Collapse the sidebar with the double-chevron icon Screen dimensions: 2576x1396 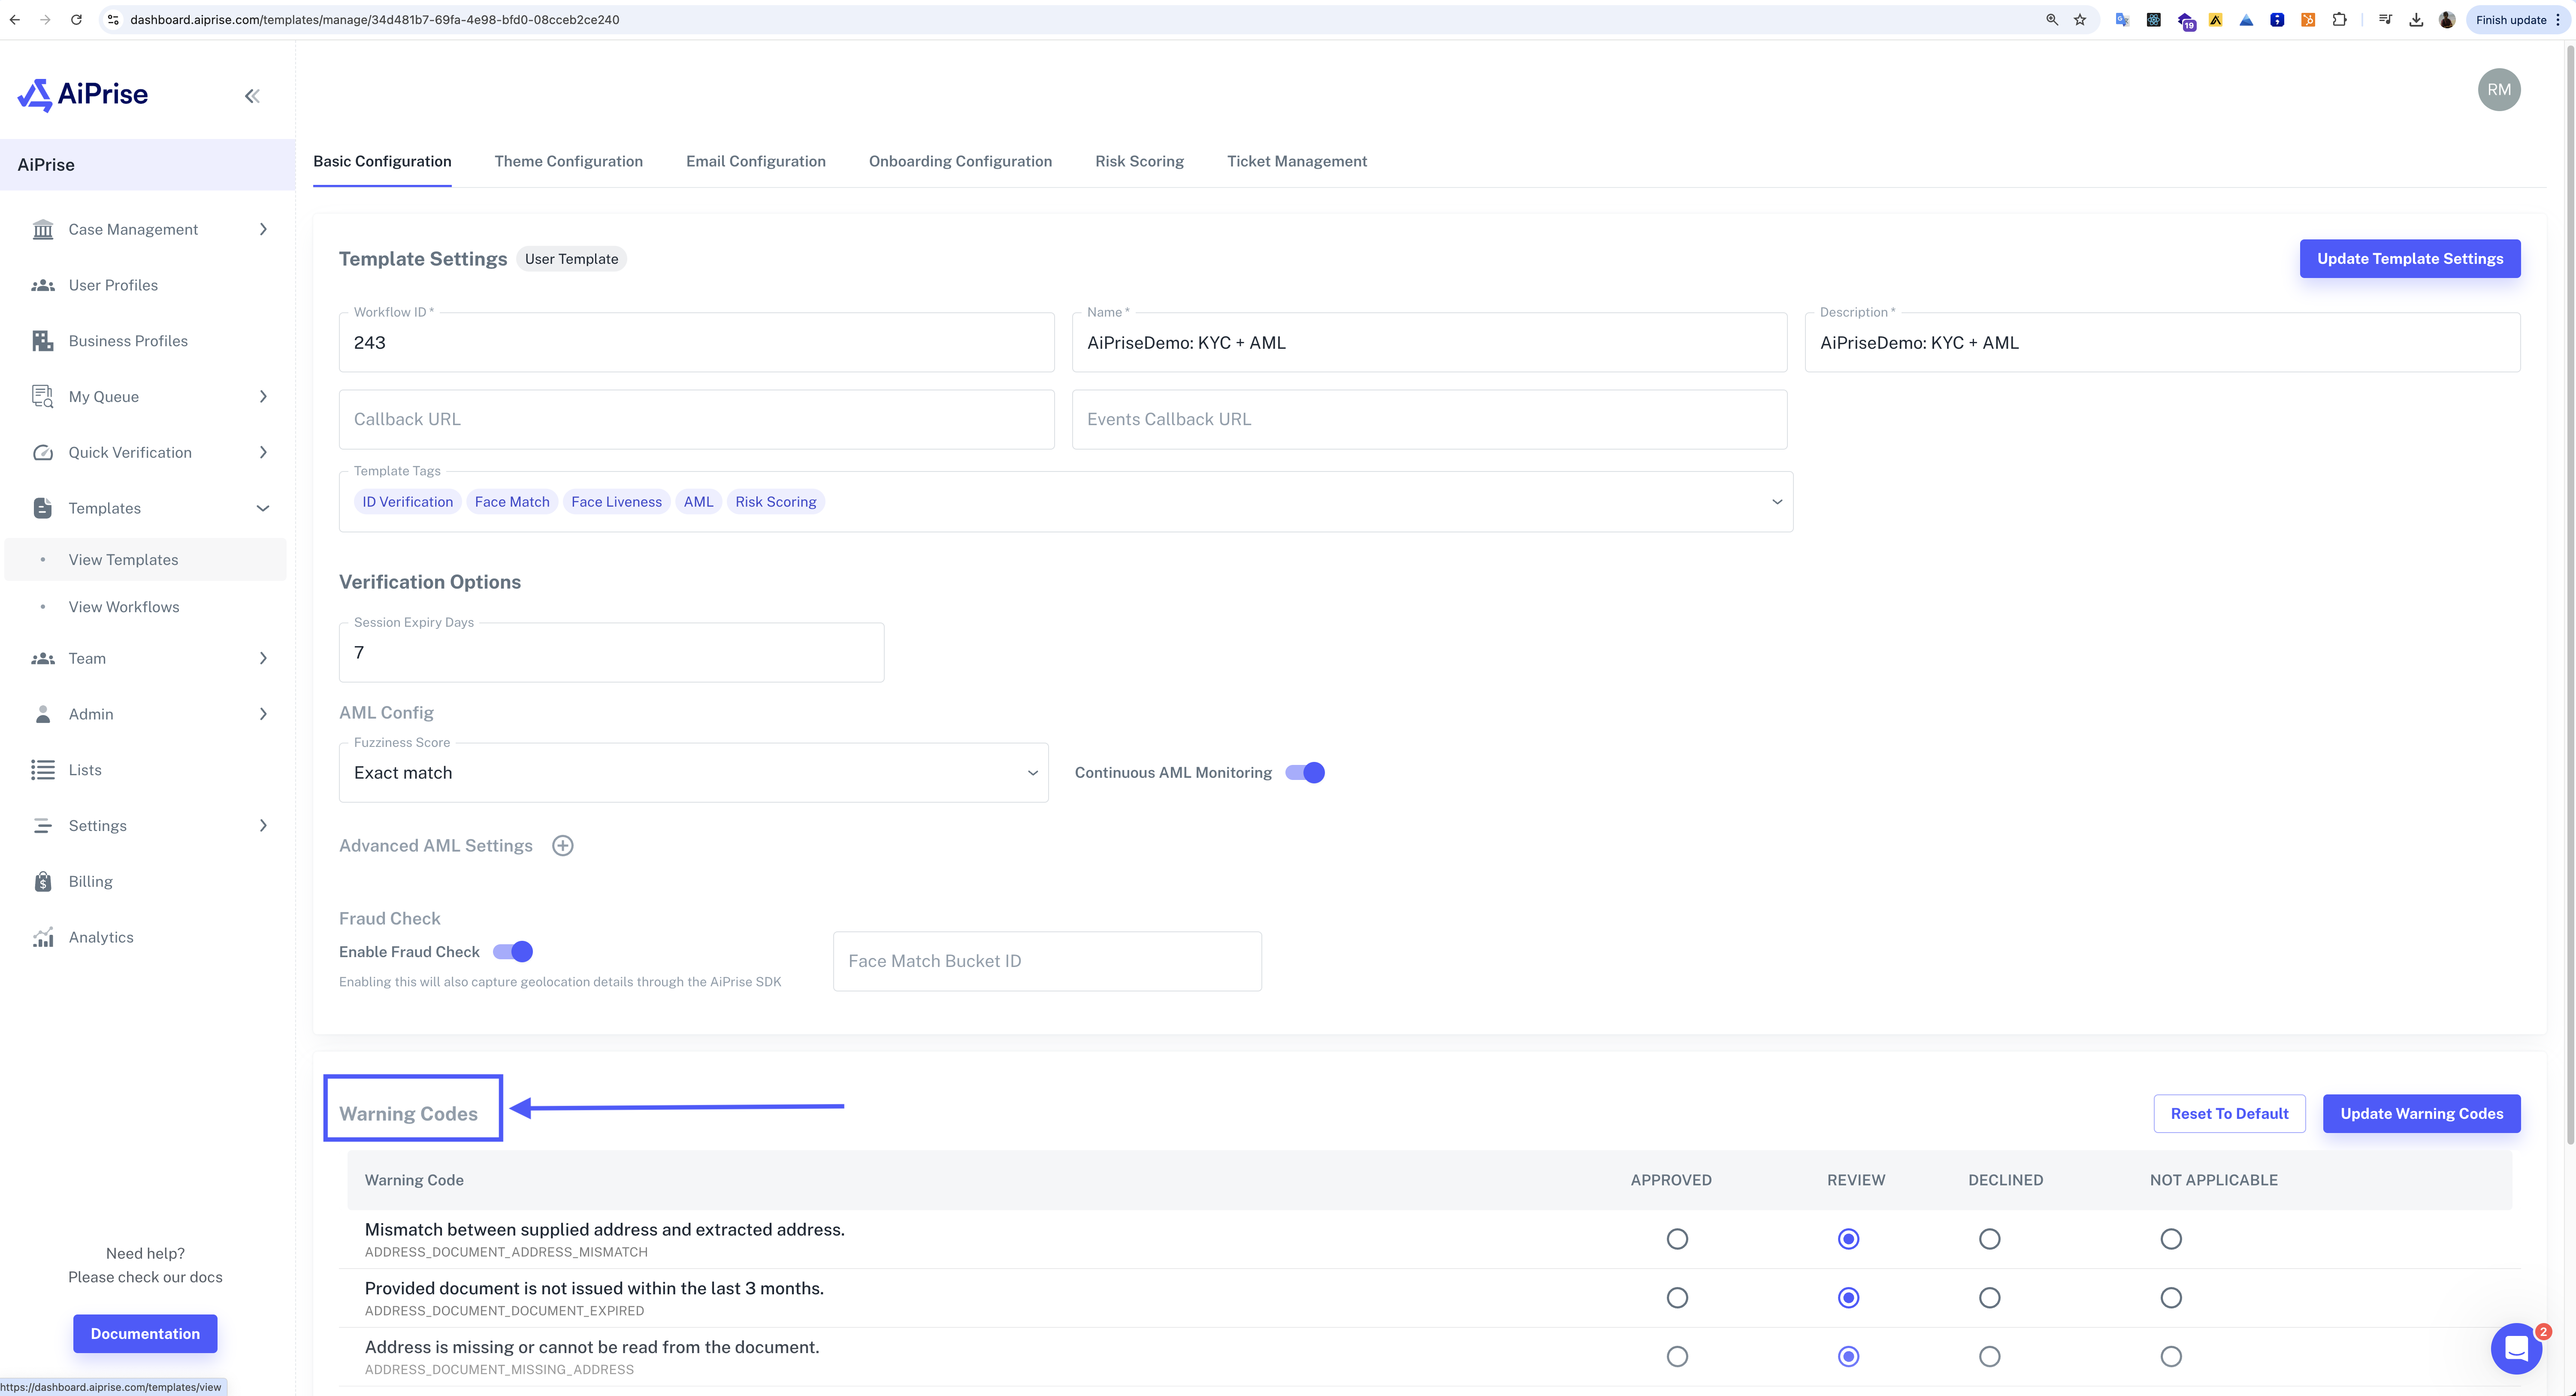coord(252,96)
